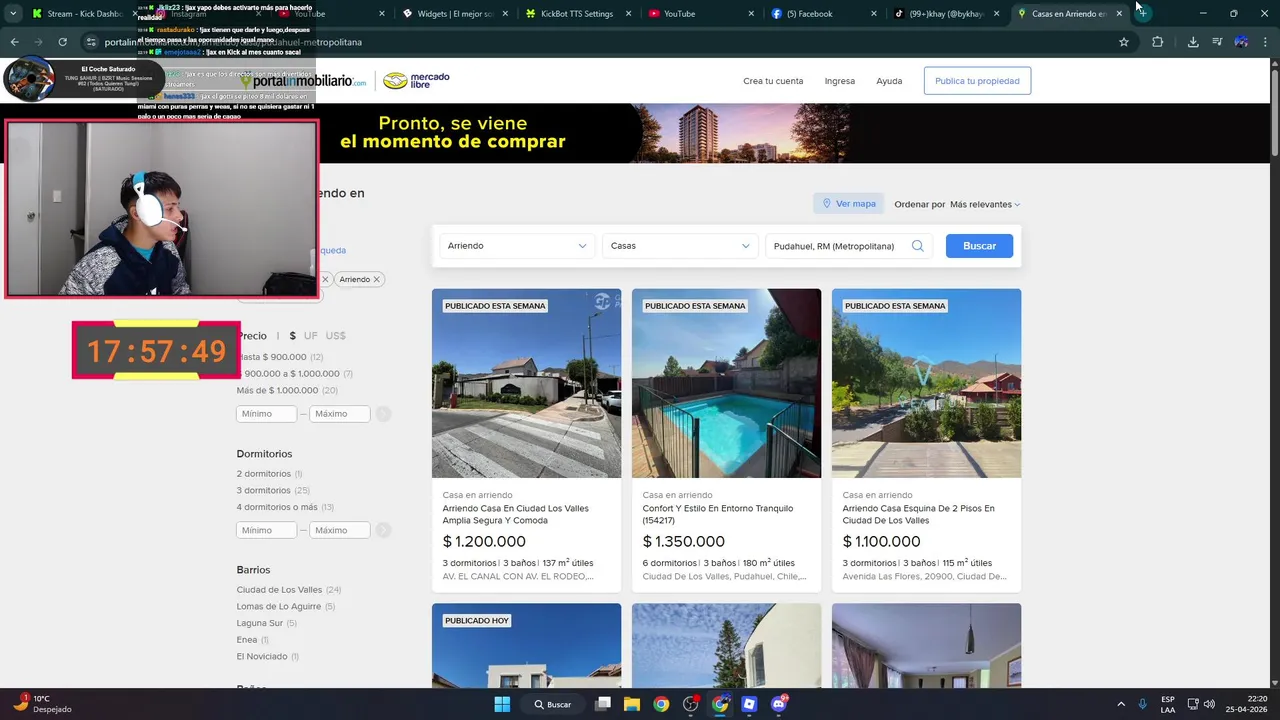This screenshot has height=720, width=1280.
Task: Open the $ 1.200.000 house listing photo
Action: click(x=526, y=383)
